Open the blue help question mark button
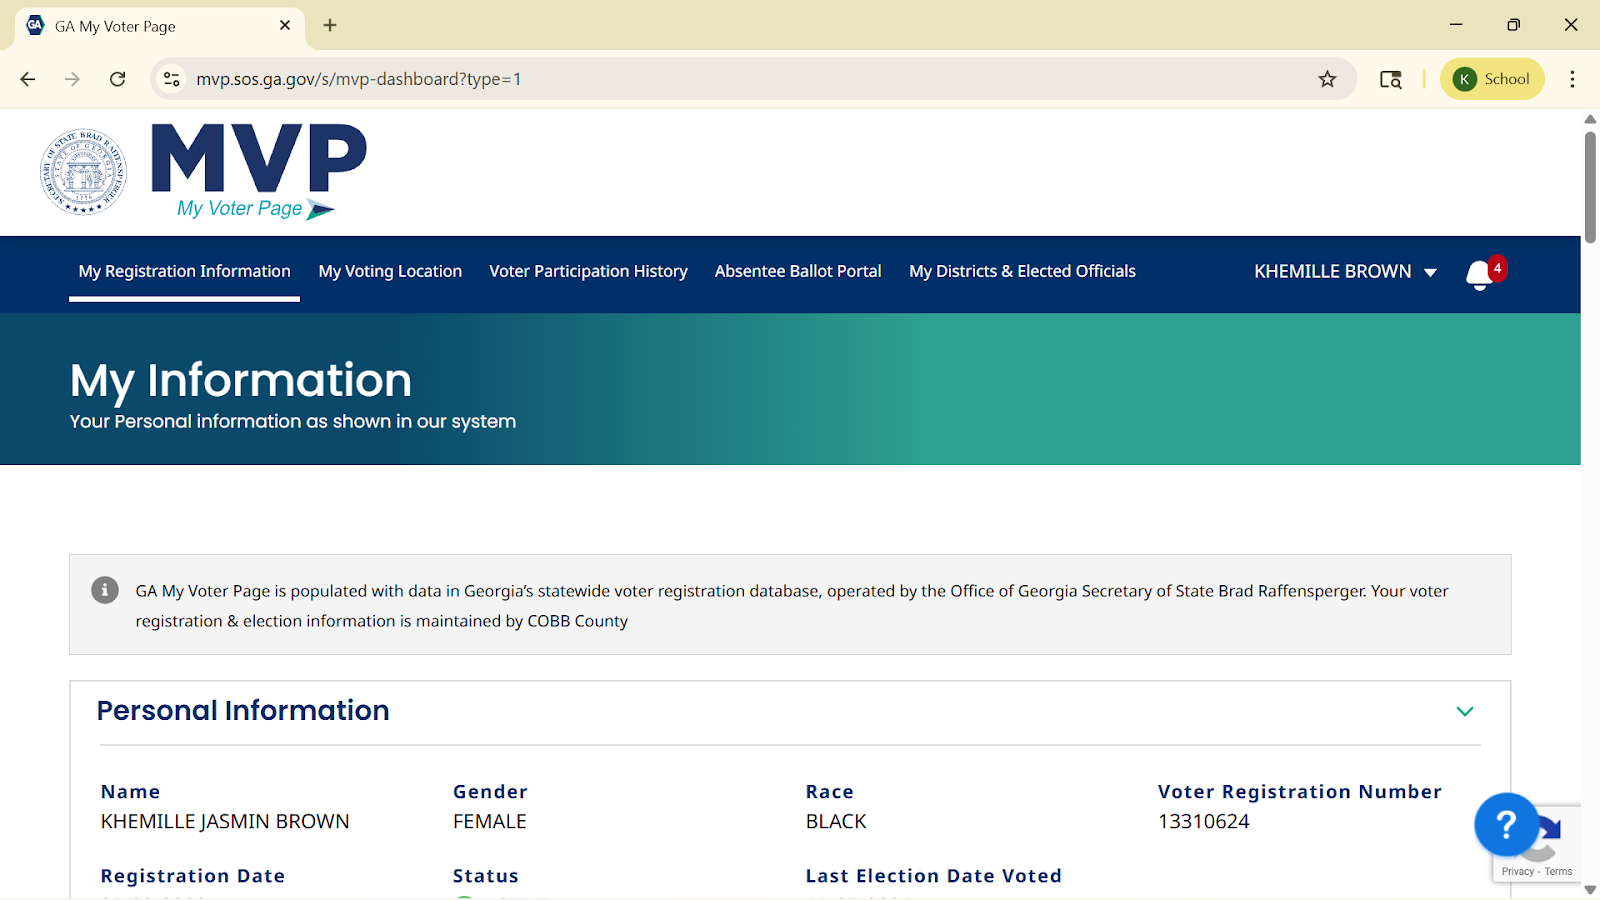Image resolution: width=1600 pixels, height=900 pixels. (1505, 825)
